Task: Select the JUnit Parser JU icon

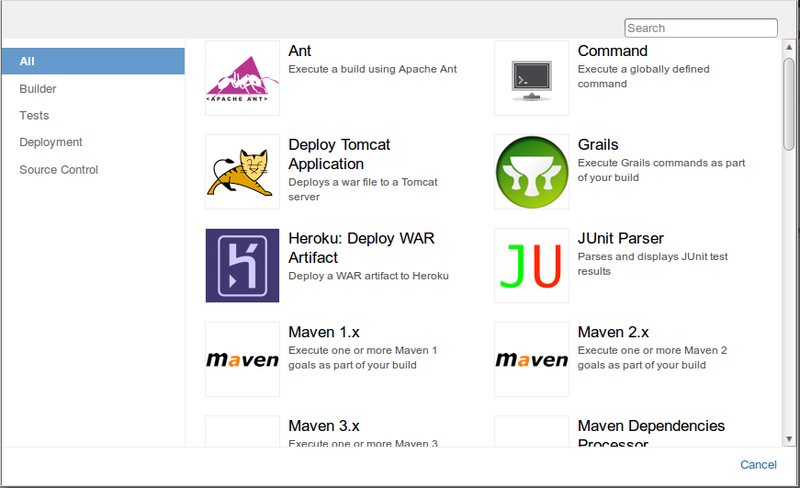Action: 532,265
